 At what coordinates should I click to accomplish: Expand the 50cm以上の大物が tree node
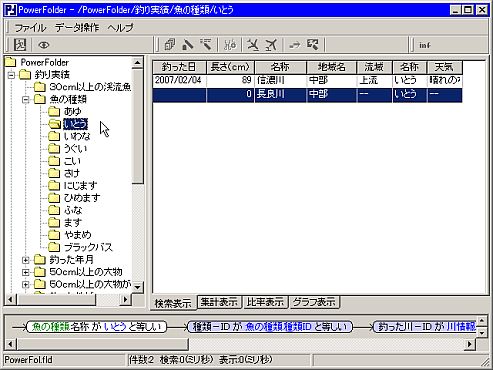pos(26,284)
